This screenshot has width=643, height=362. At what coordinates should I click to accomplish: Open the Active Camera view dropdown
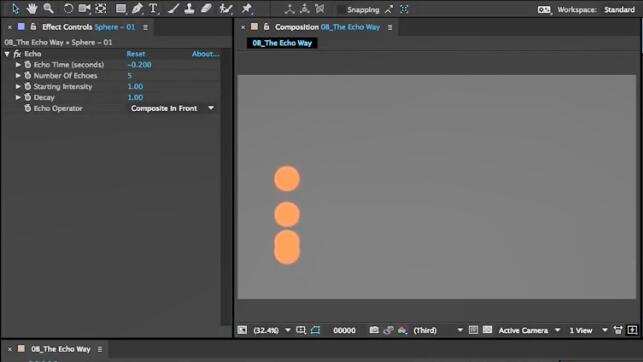529,330
